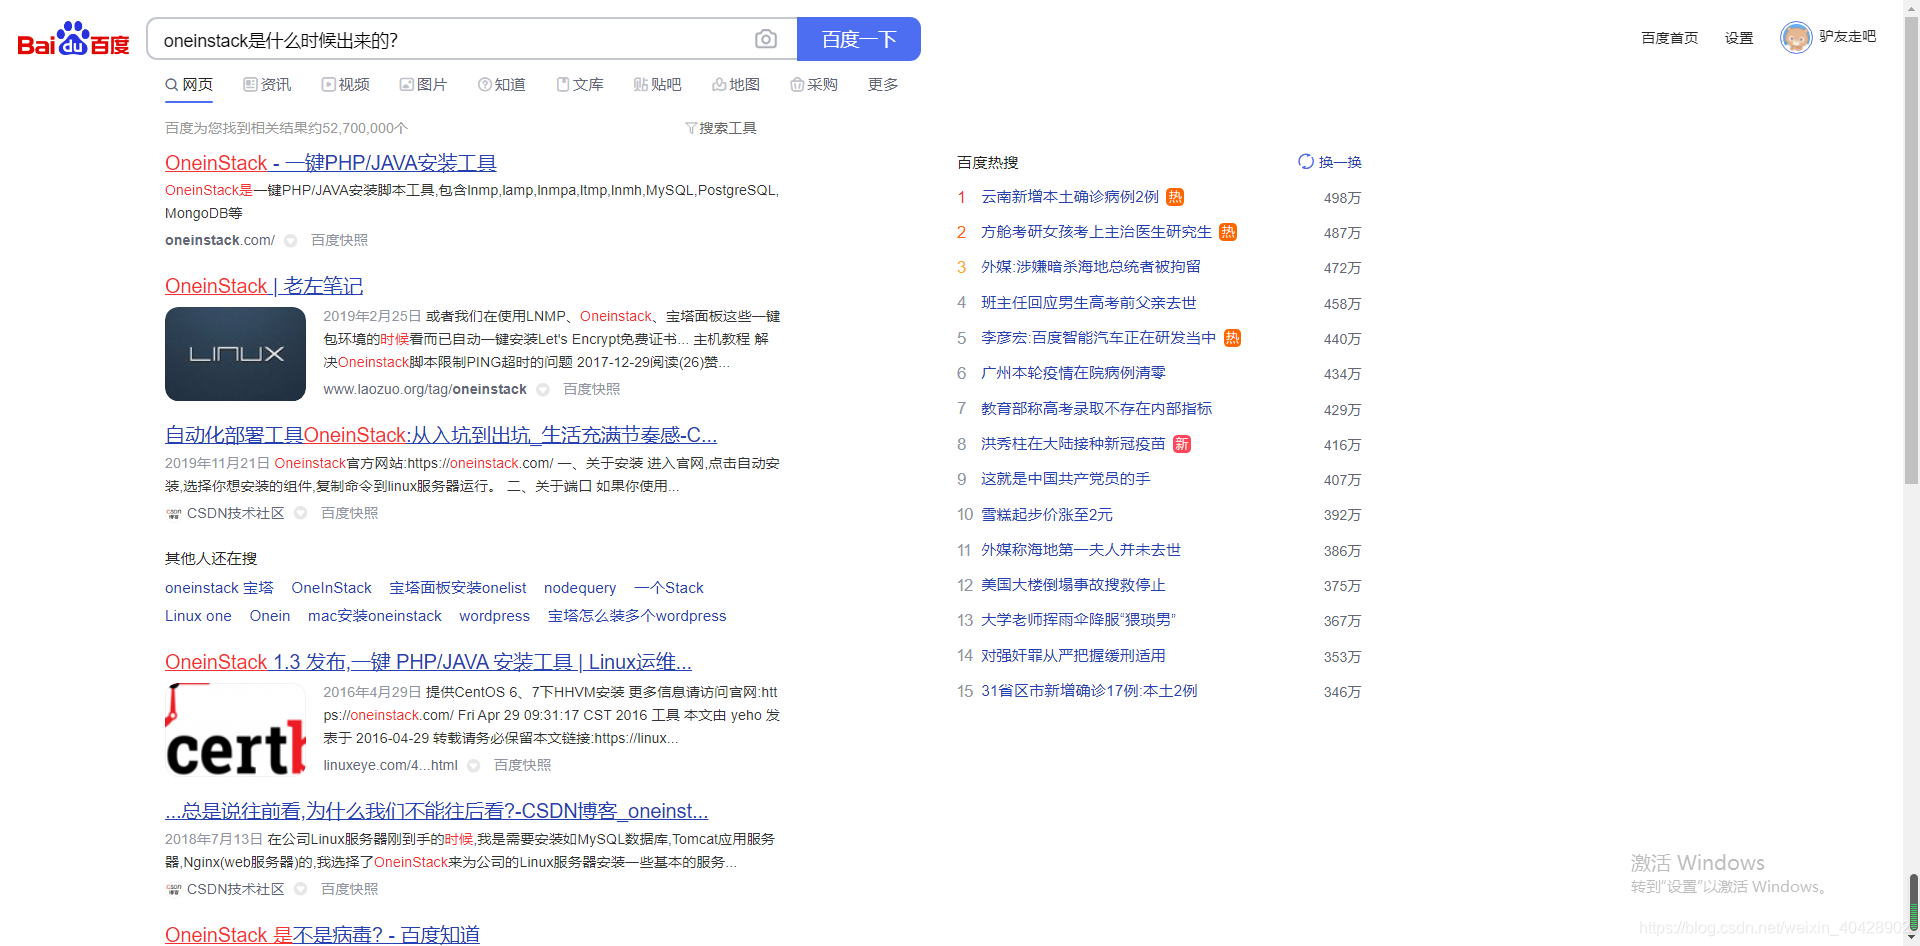This screenshot has height=946, width=1920.
Task: Click the Baidu logo
Action: (x=74, y=39)
